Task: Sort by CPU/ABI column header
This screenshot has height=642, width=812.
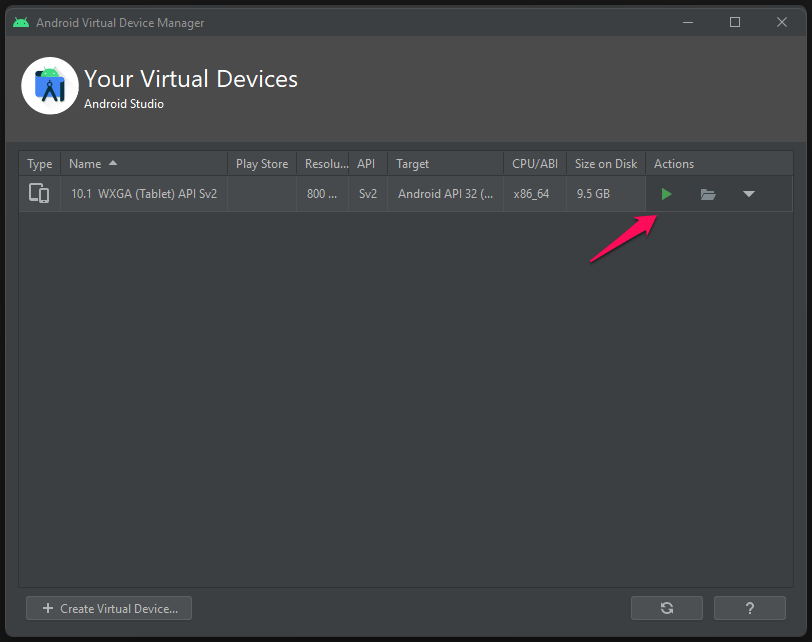Action: click(535, 164)
